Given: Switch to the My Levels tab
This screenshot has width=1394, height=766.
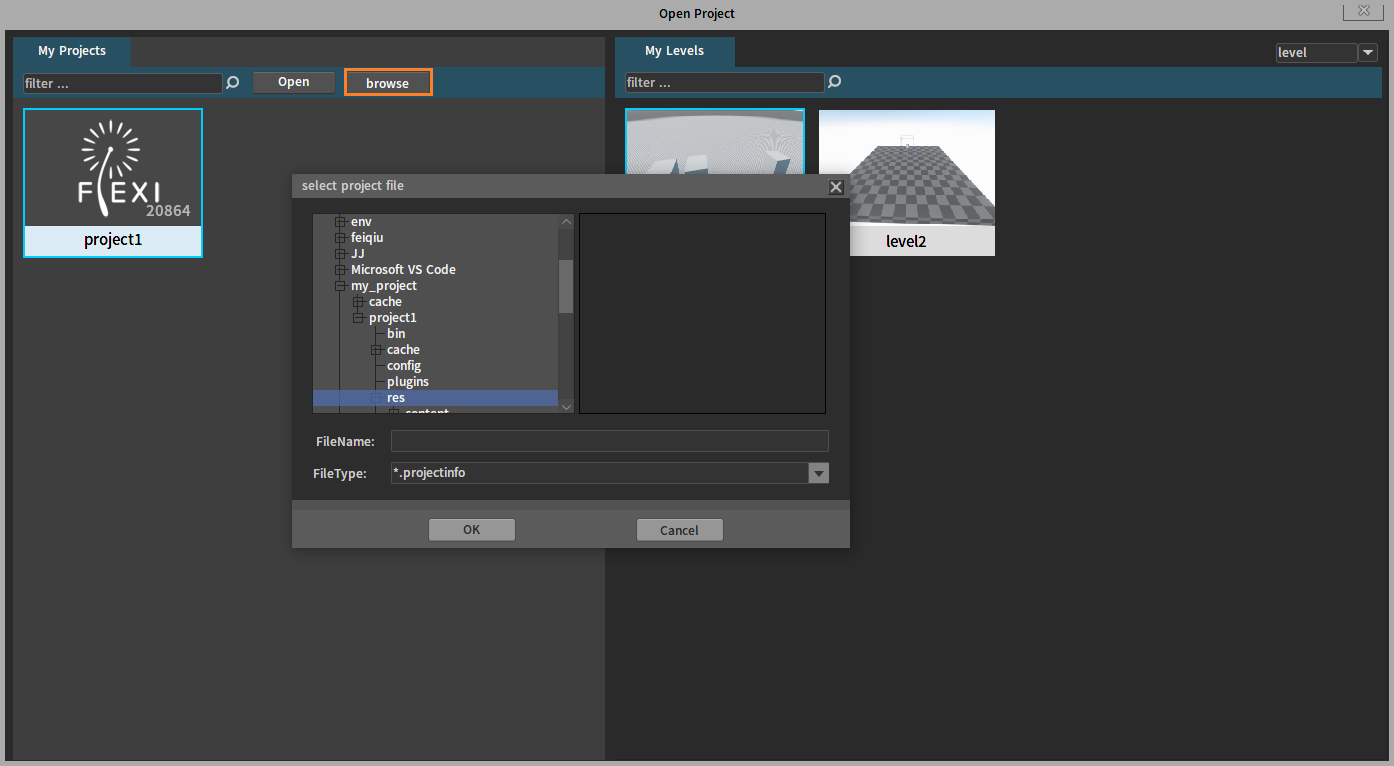Looking at the screenshot, I should (x=674, y=51).
